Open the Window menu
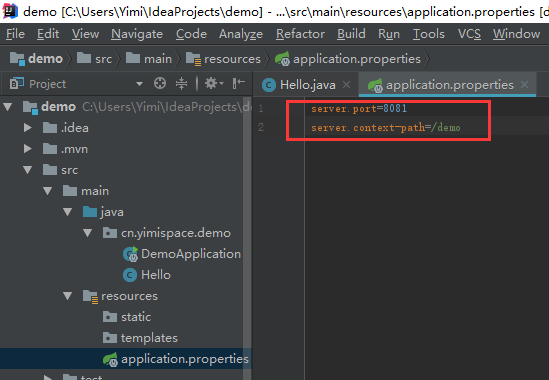The image size is (549, 380). coord(516,34)
